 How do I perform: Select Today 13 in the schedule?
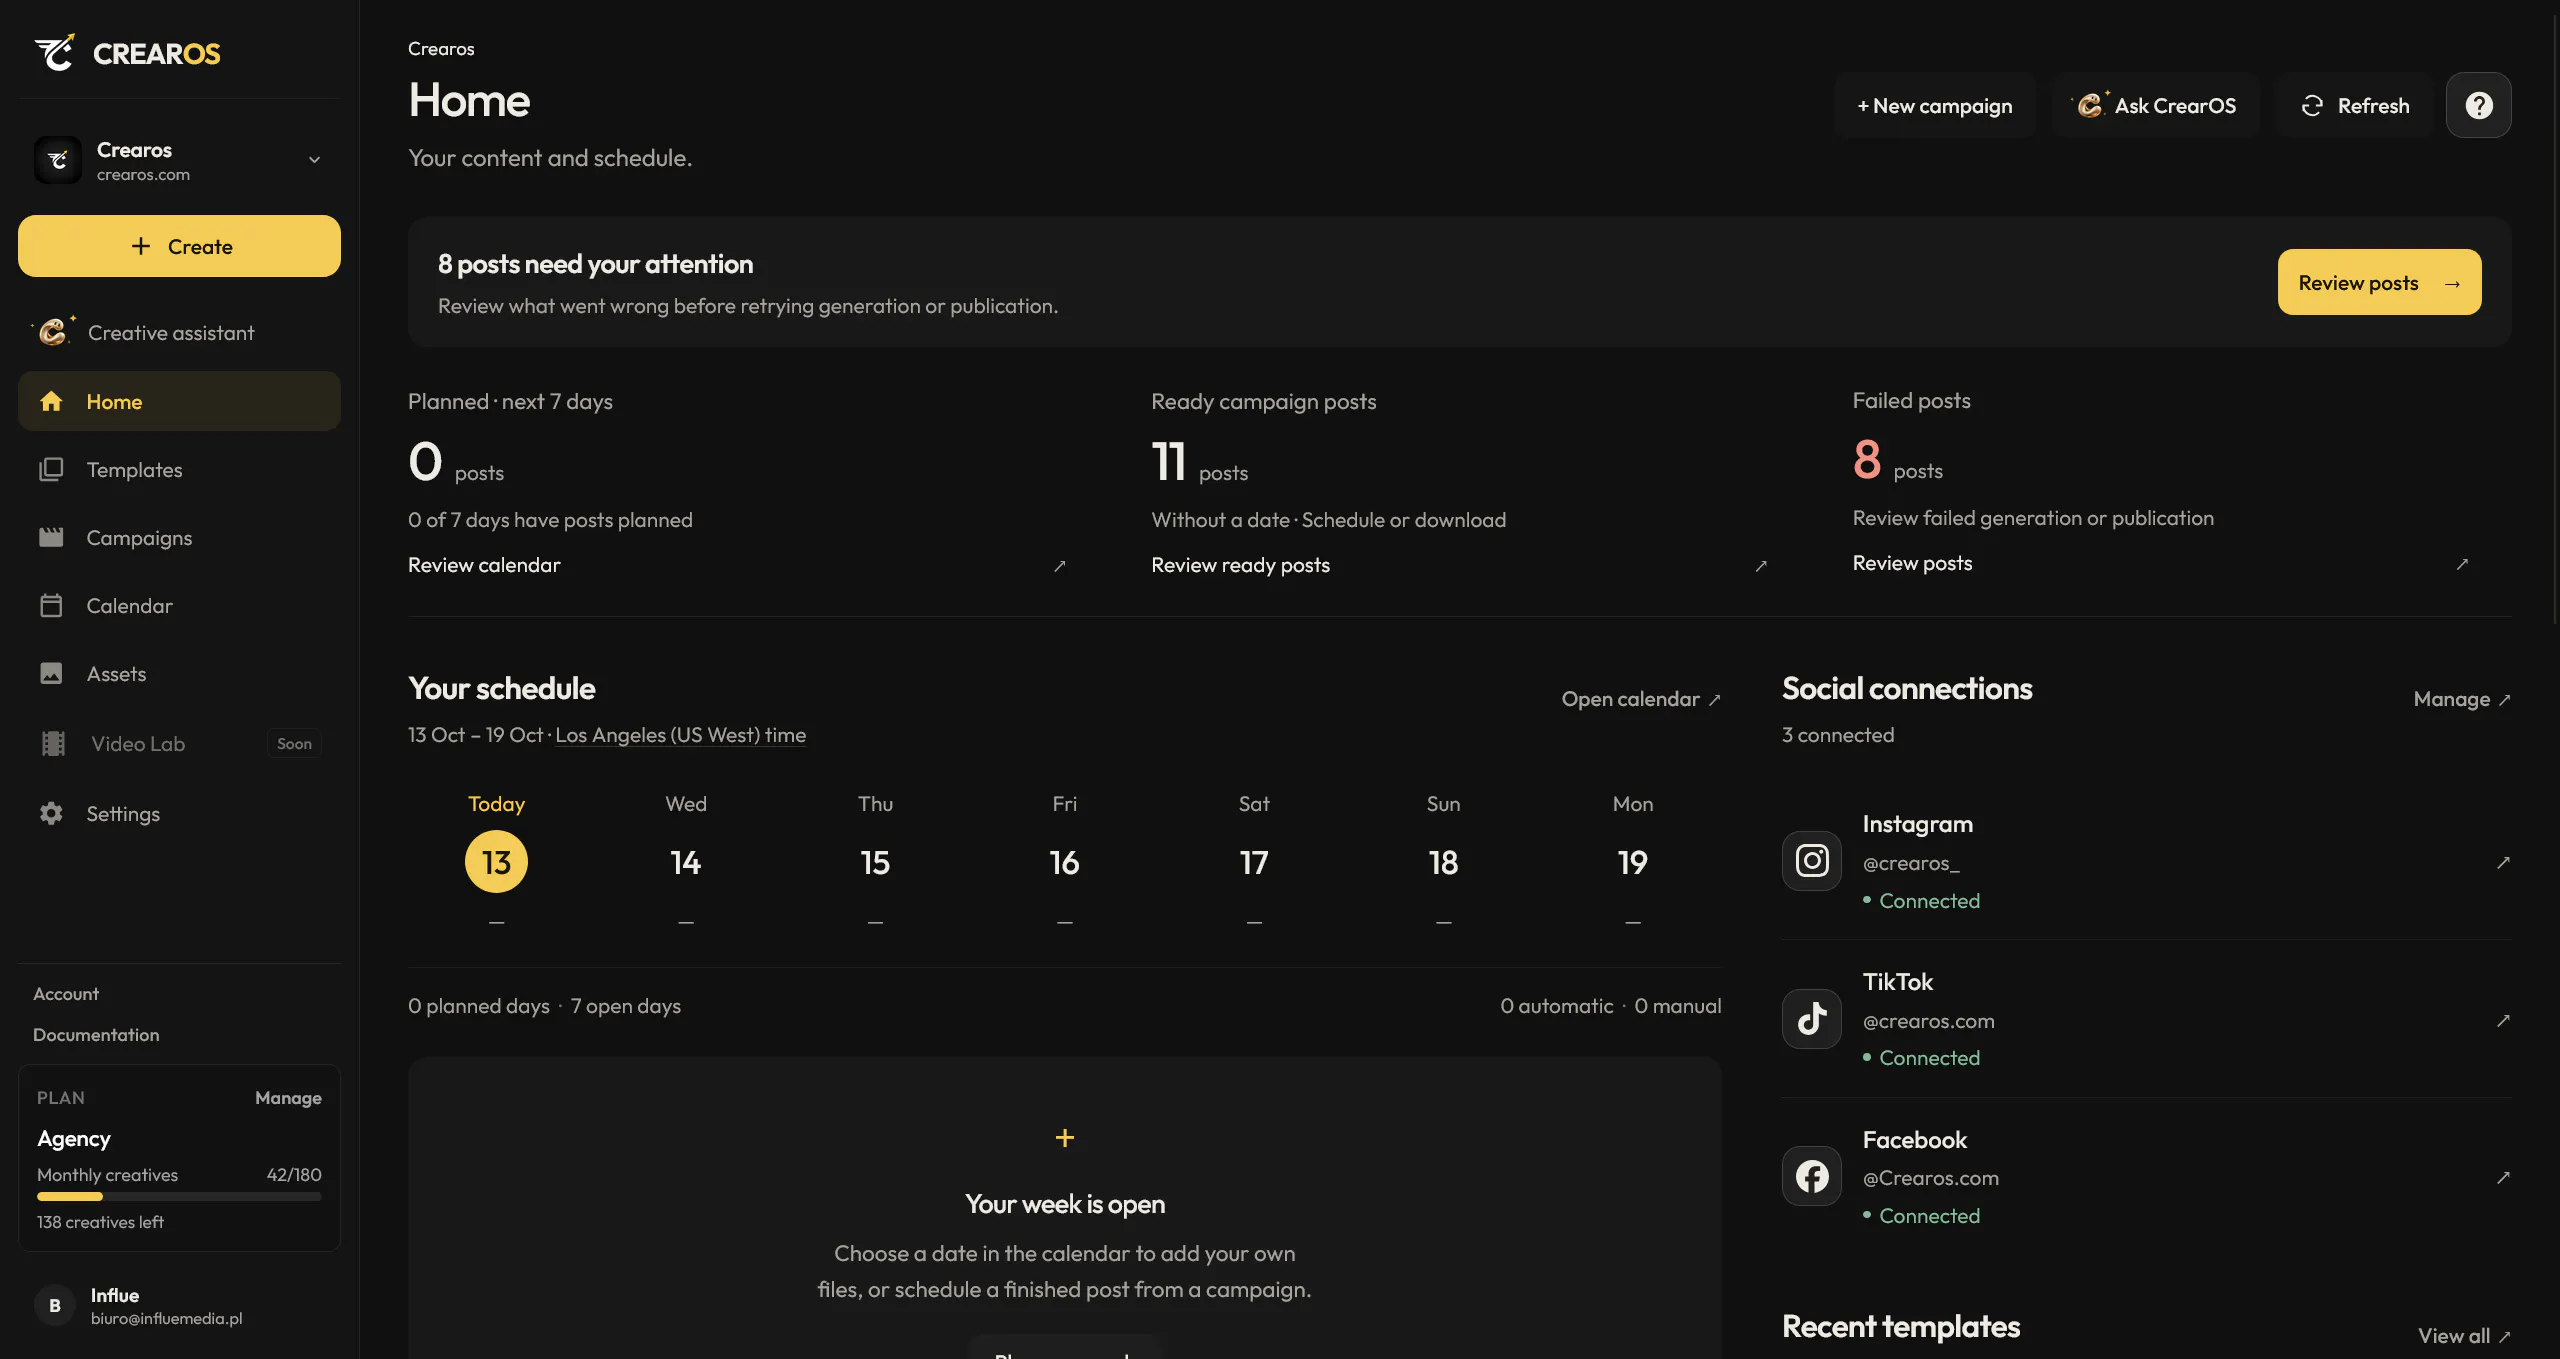coord(496,861)
